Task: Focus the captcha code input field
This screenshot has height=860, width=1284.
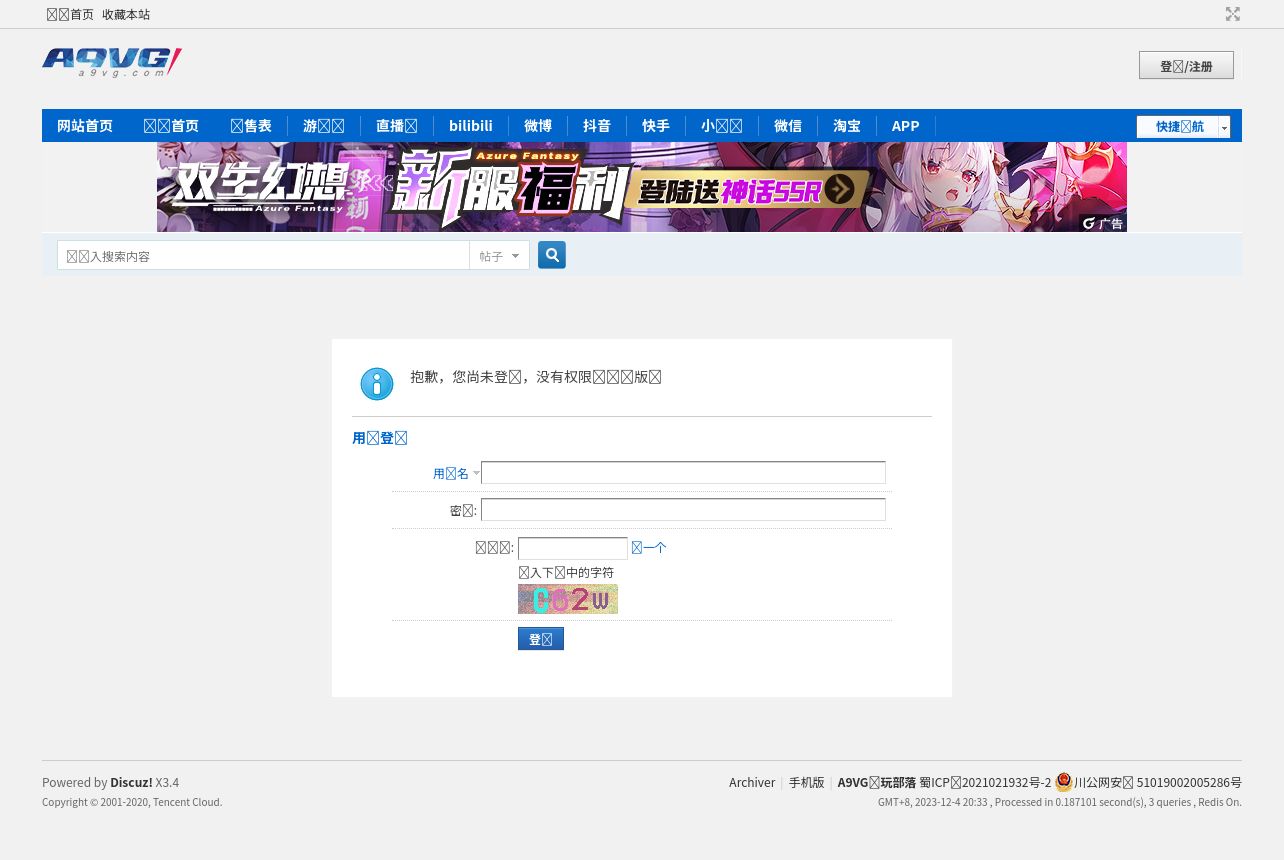Action: tap(573, 548)
